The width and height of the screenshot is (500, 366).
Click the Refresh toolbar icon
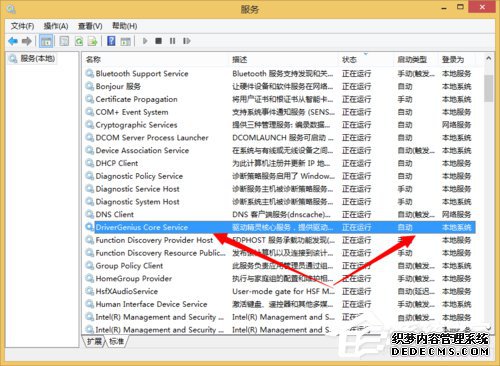(79, 41)
